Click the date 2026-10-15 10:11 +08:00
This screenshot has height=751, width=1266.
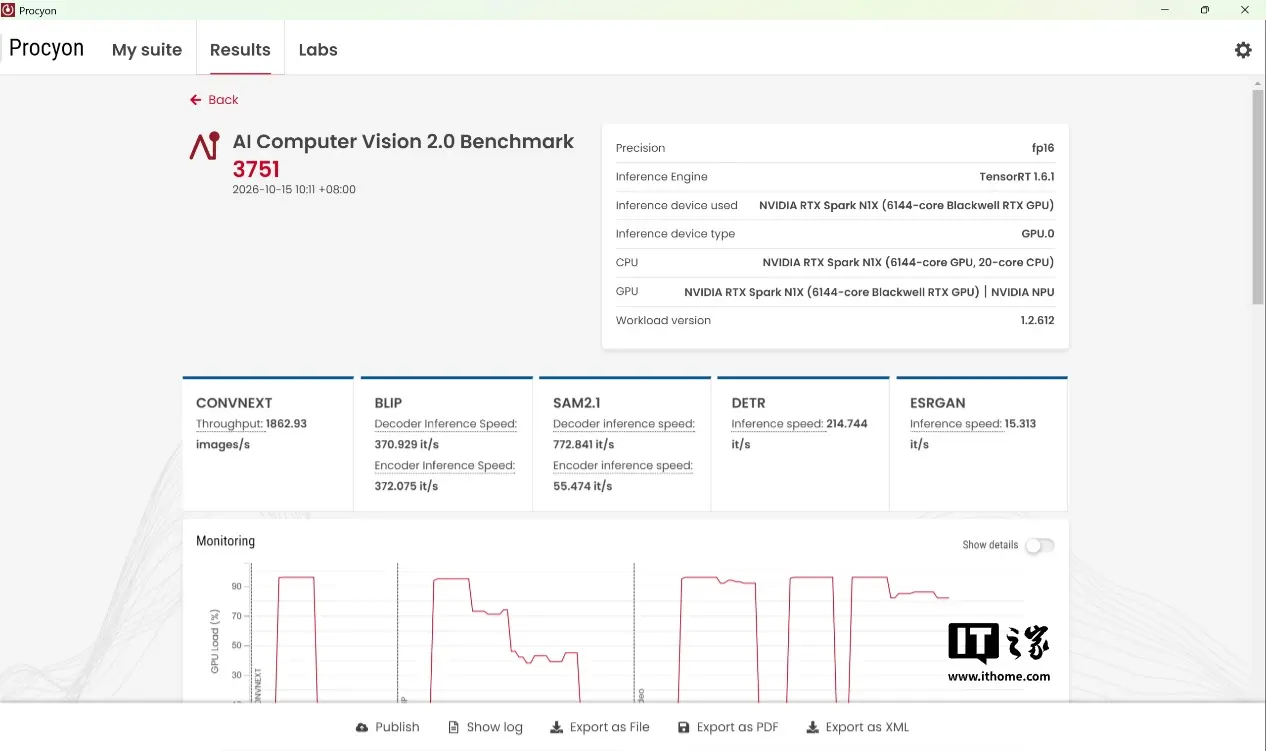pos(294,189)
